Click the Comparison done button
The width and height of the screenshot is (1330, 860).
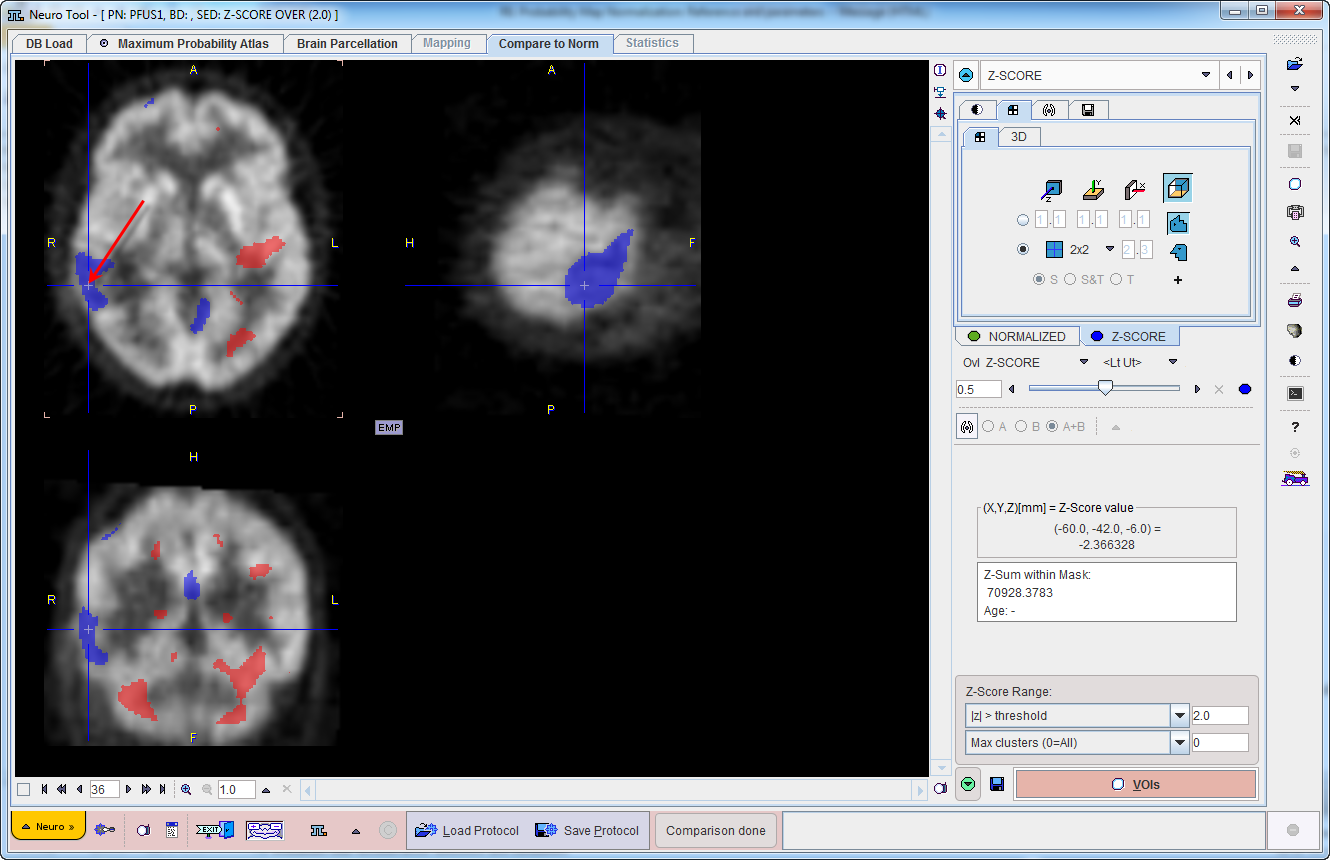point(716,830)
